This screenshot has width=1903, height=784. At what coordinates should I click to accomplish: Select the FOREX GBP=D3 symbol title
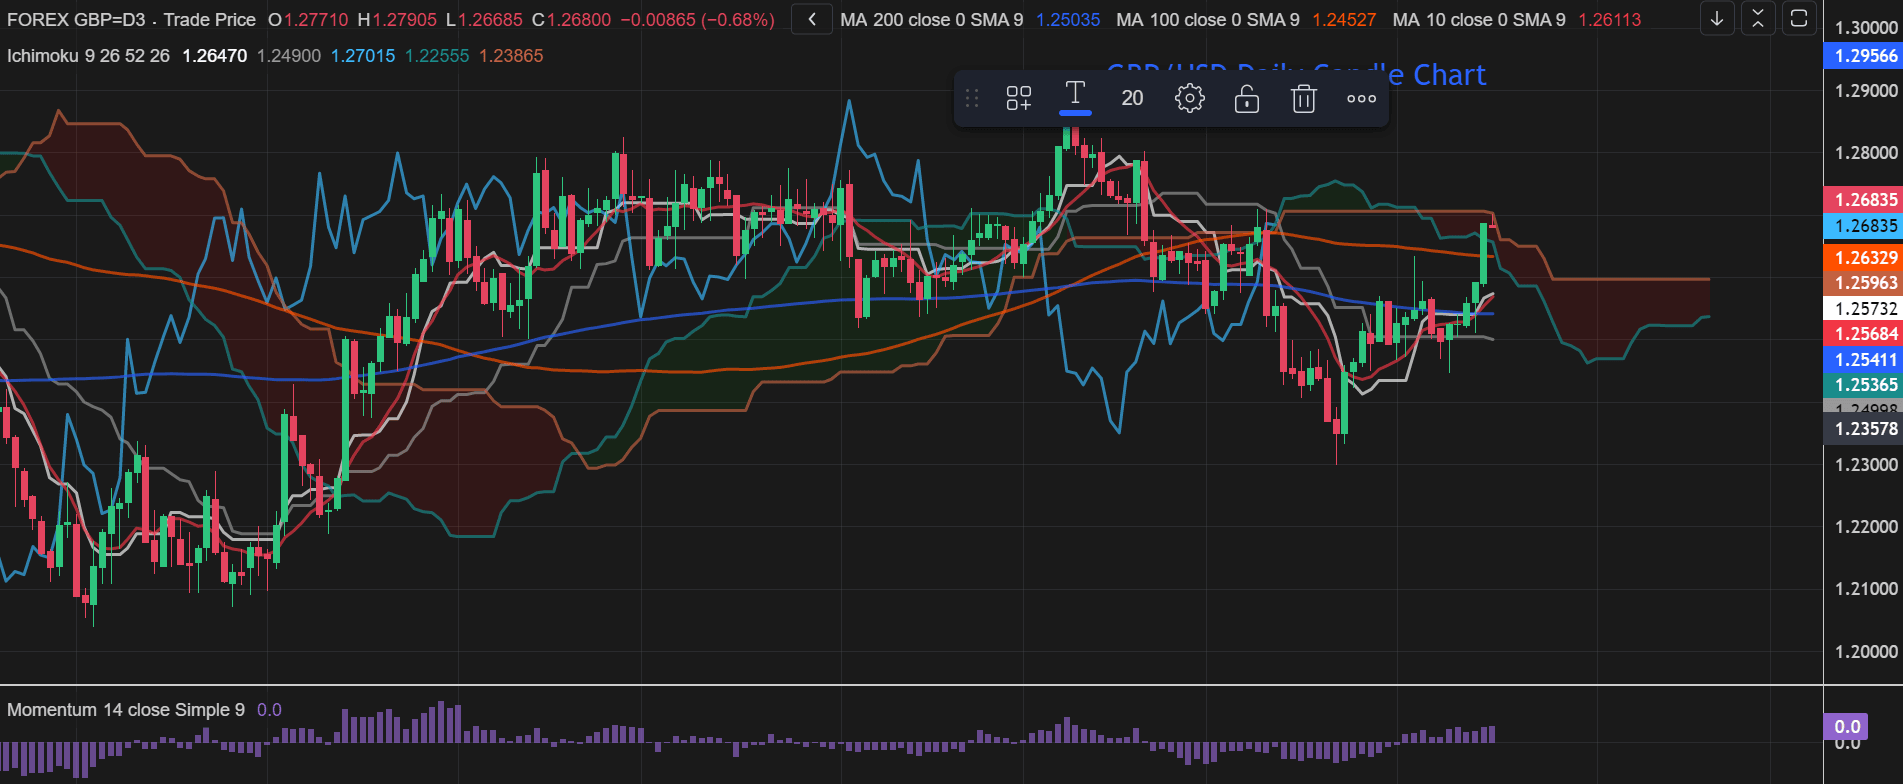pos(130,20)
